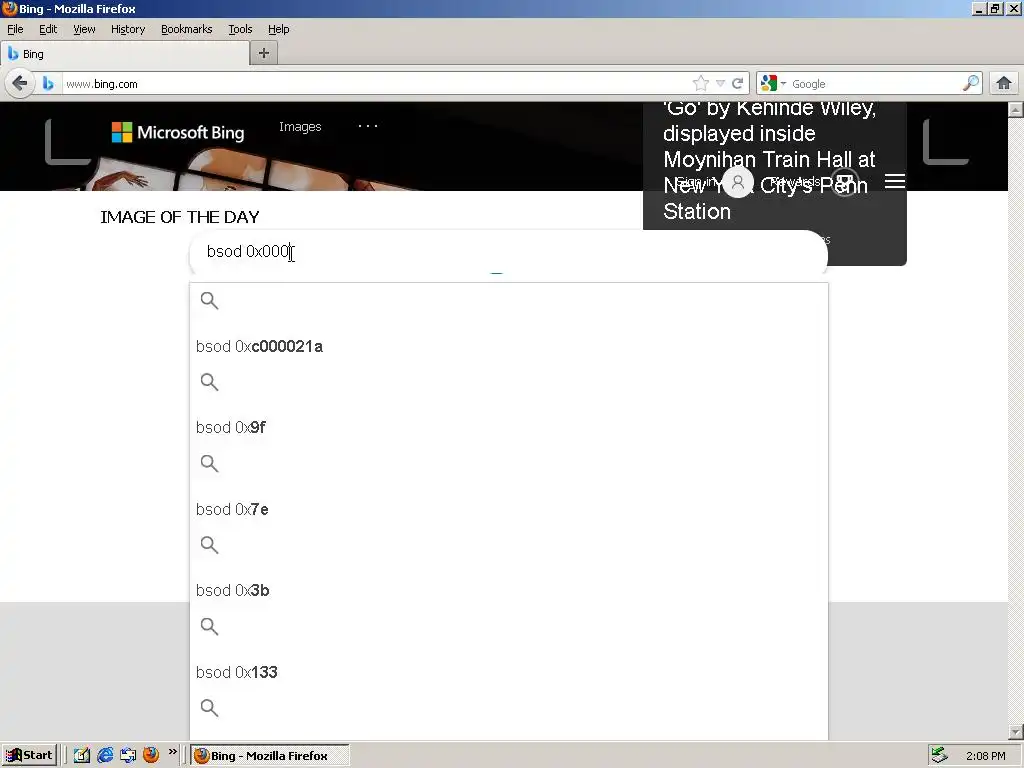The height and width of the screenshot is (768, 1024).
Task: Click the Bing site identity icon in address bar
Action: click(48, 84)
